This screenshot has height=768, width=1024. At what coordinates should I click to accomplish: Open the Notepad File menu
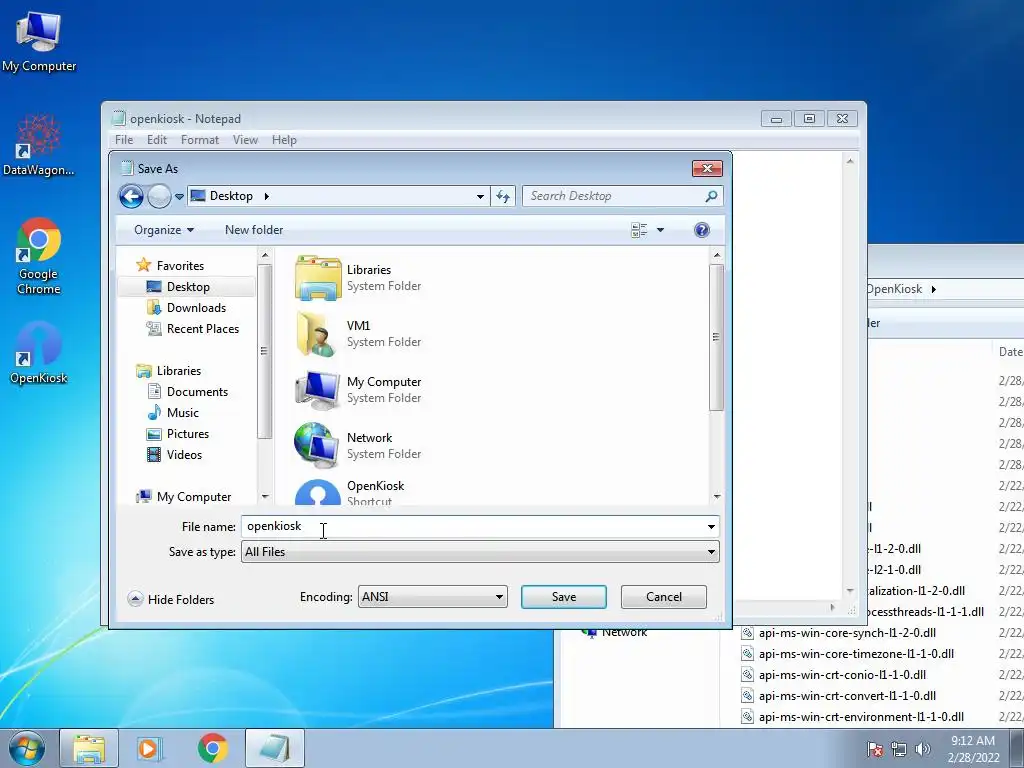coord(124,140)
